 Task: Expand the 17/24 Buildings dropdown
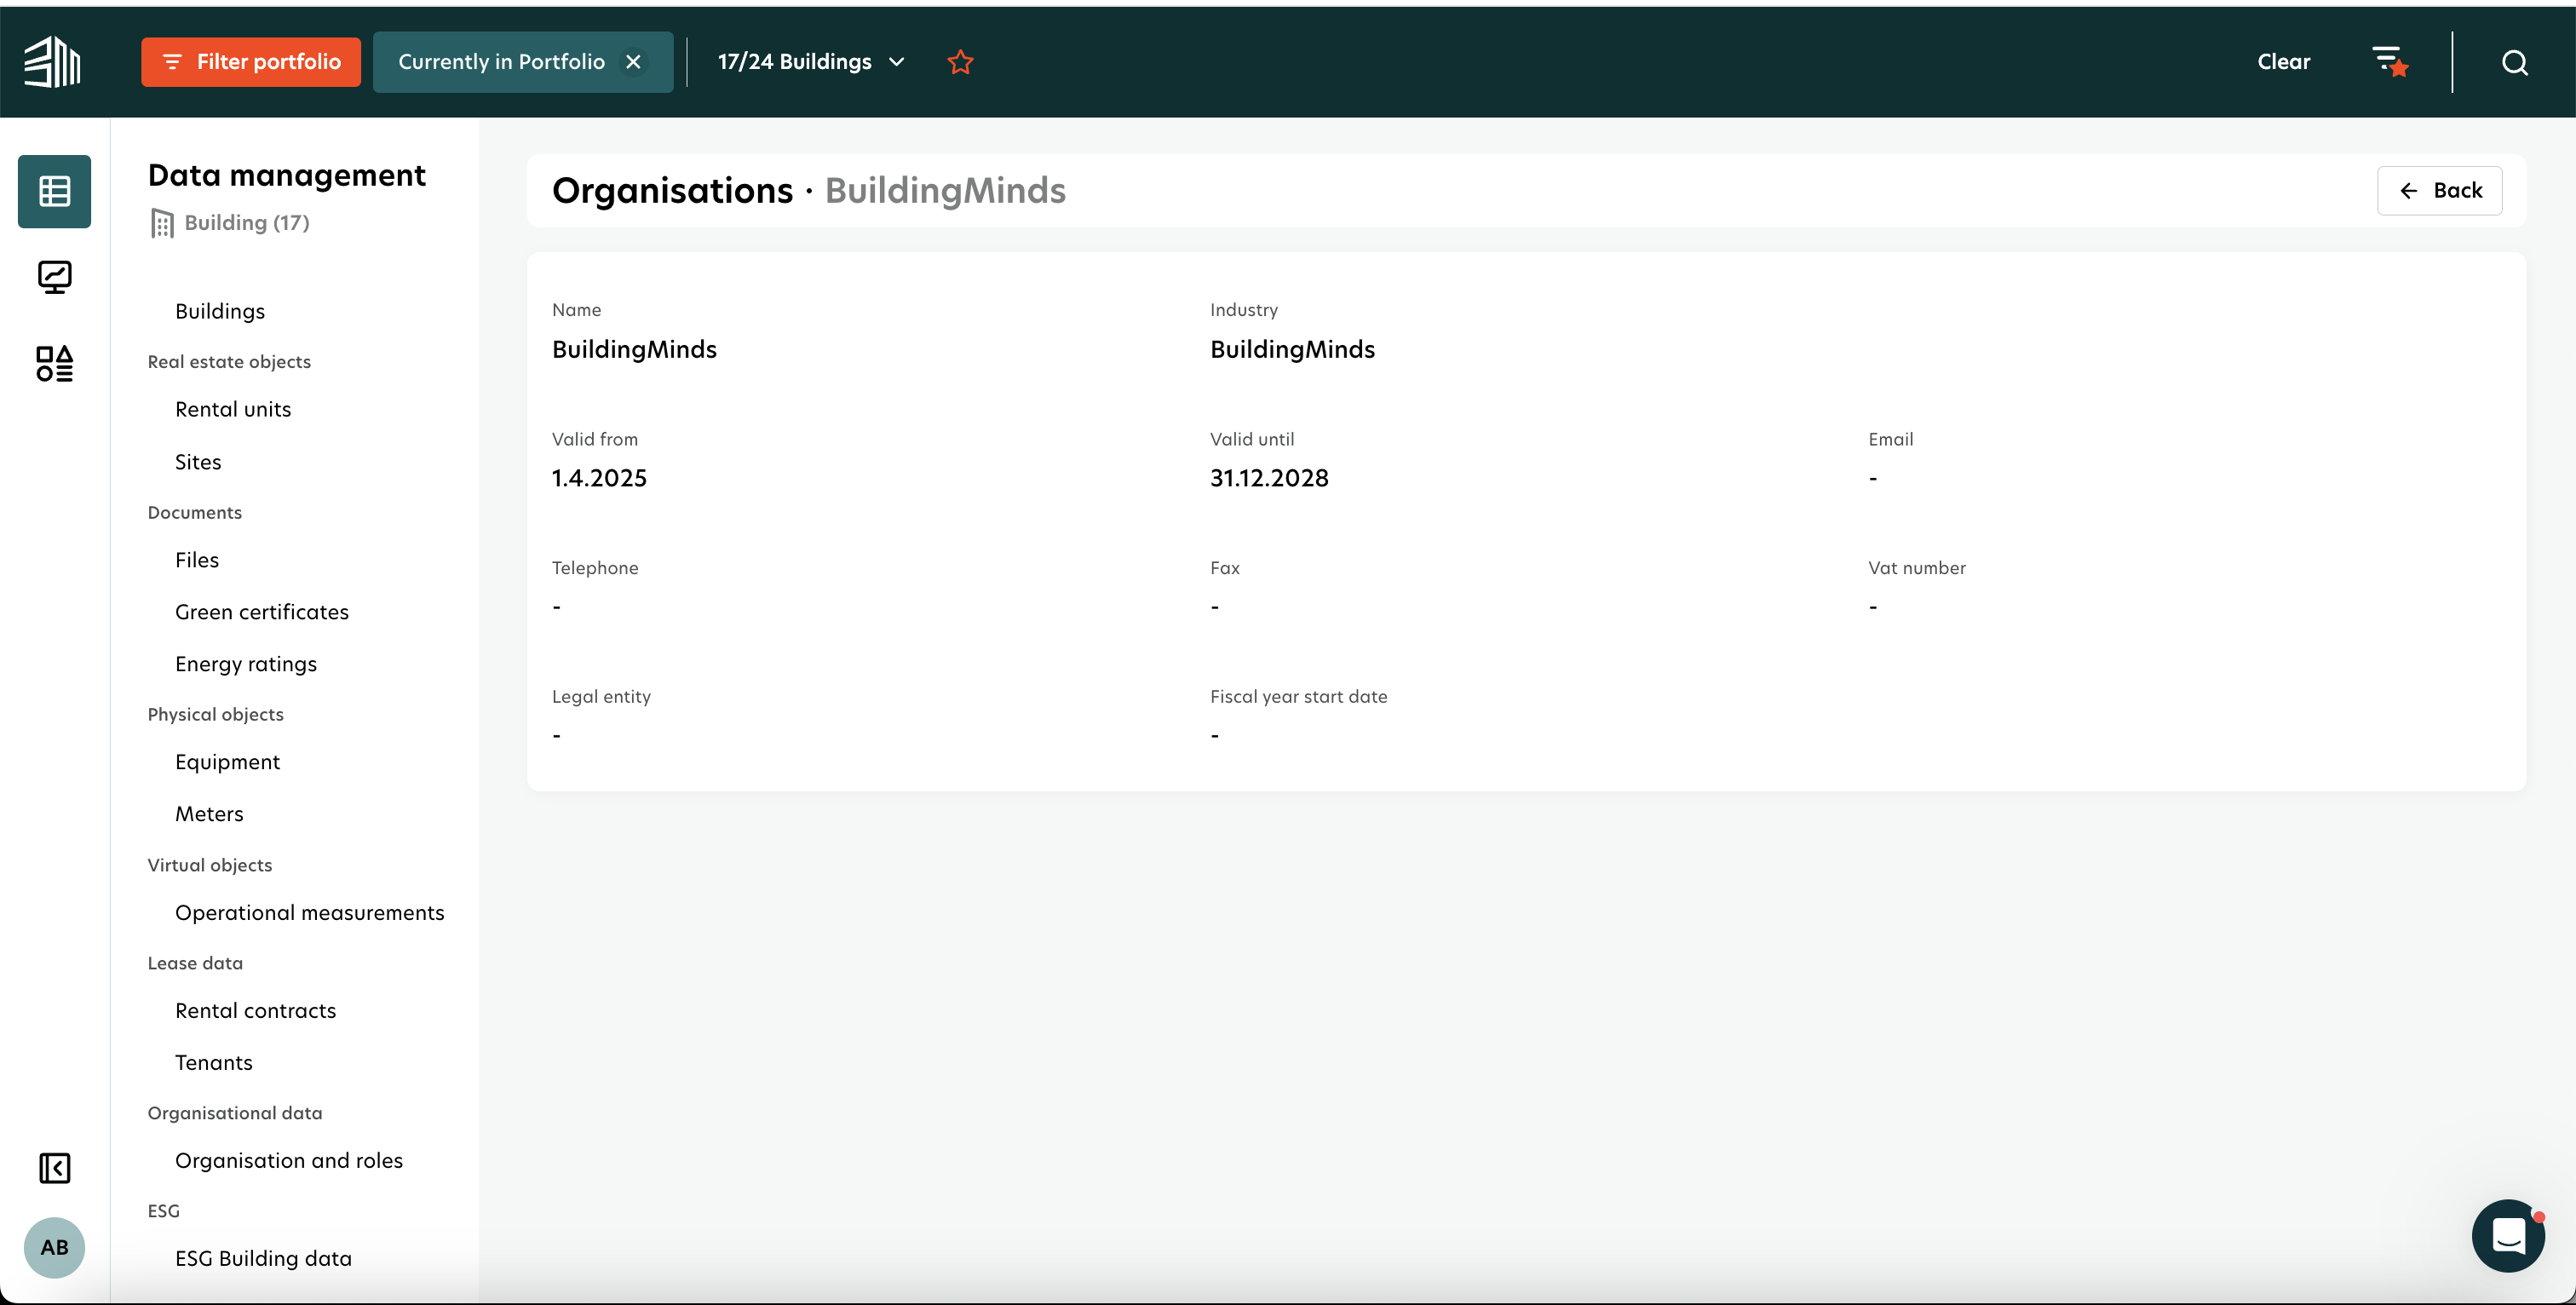[811, 62]
